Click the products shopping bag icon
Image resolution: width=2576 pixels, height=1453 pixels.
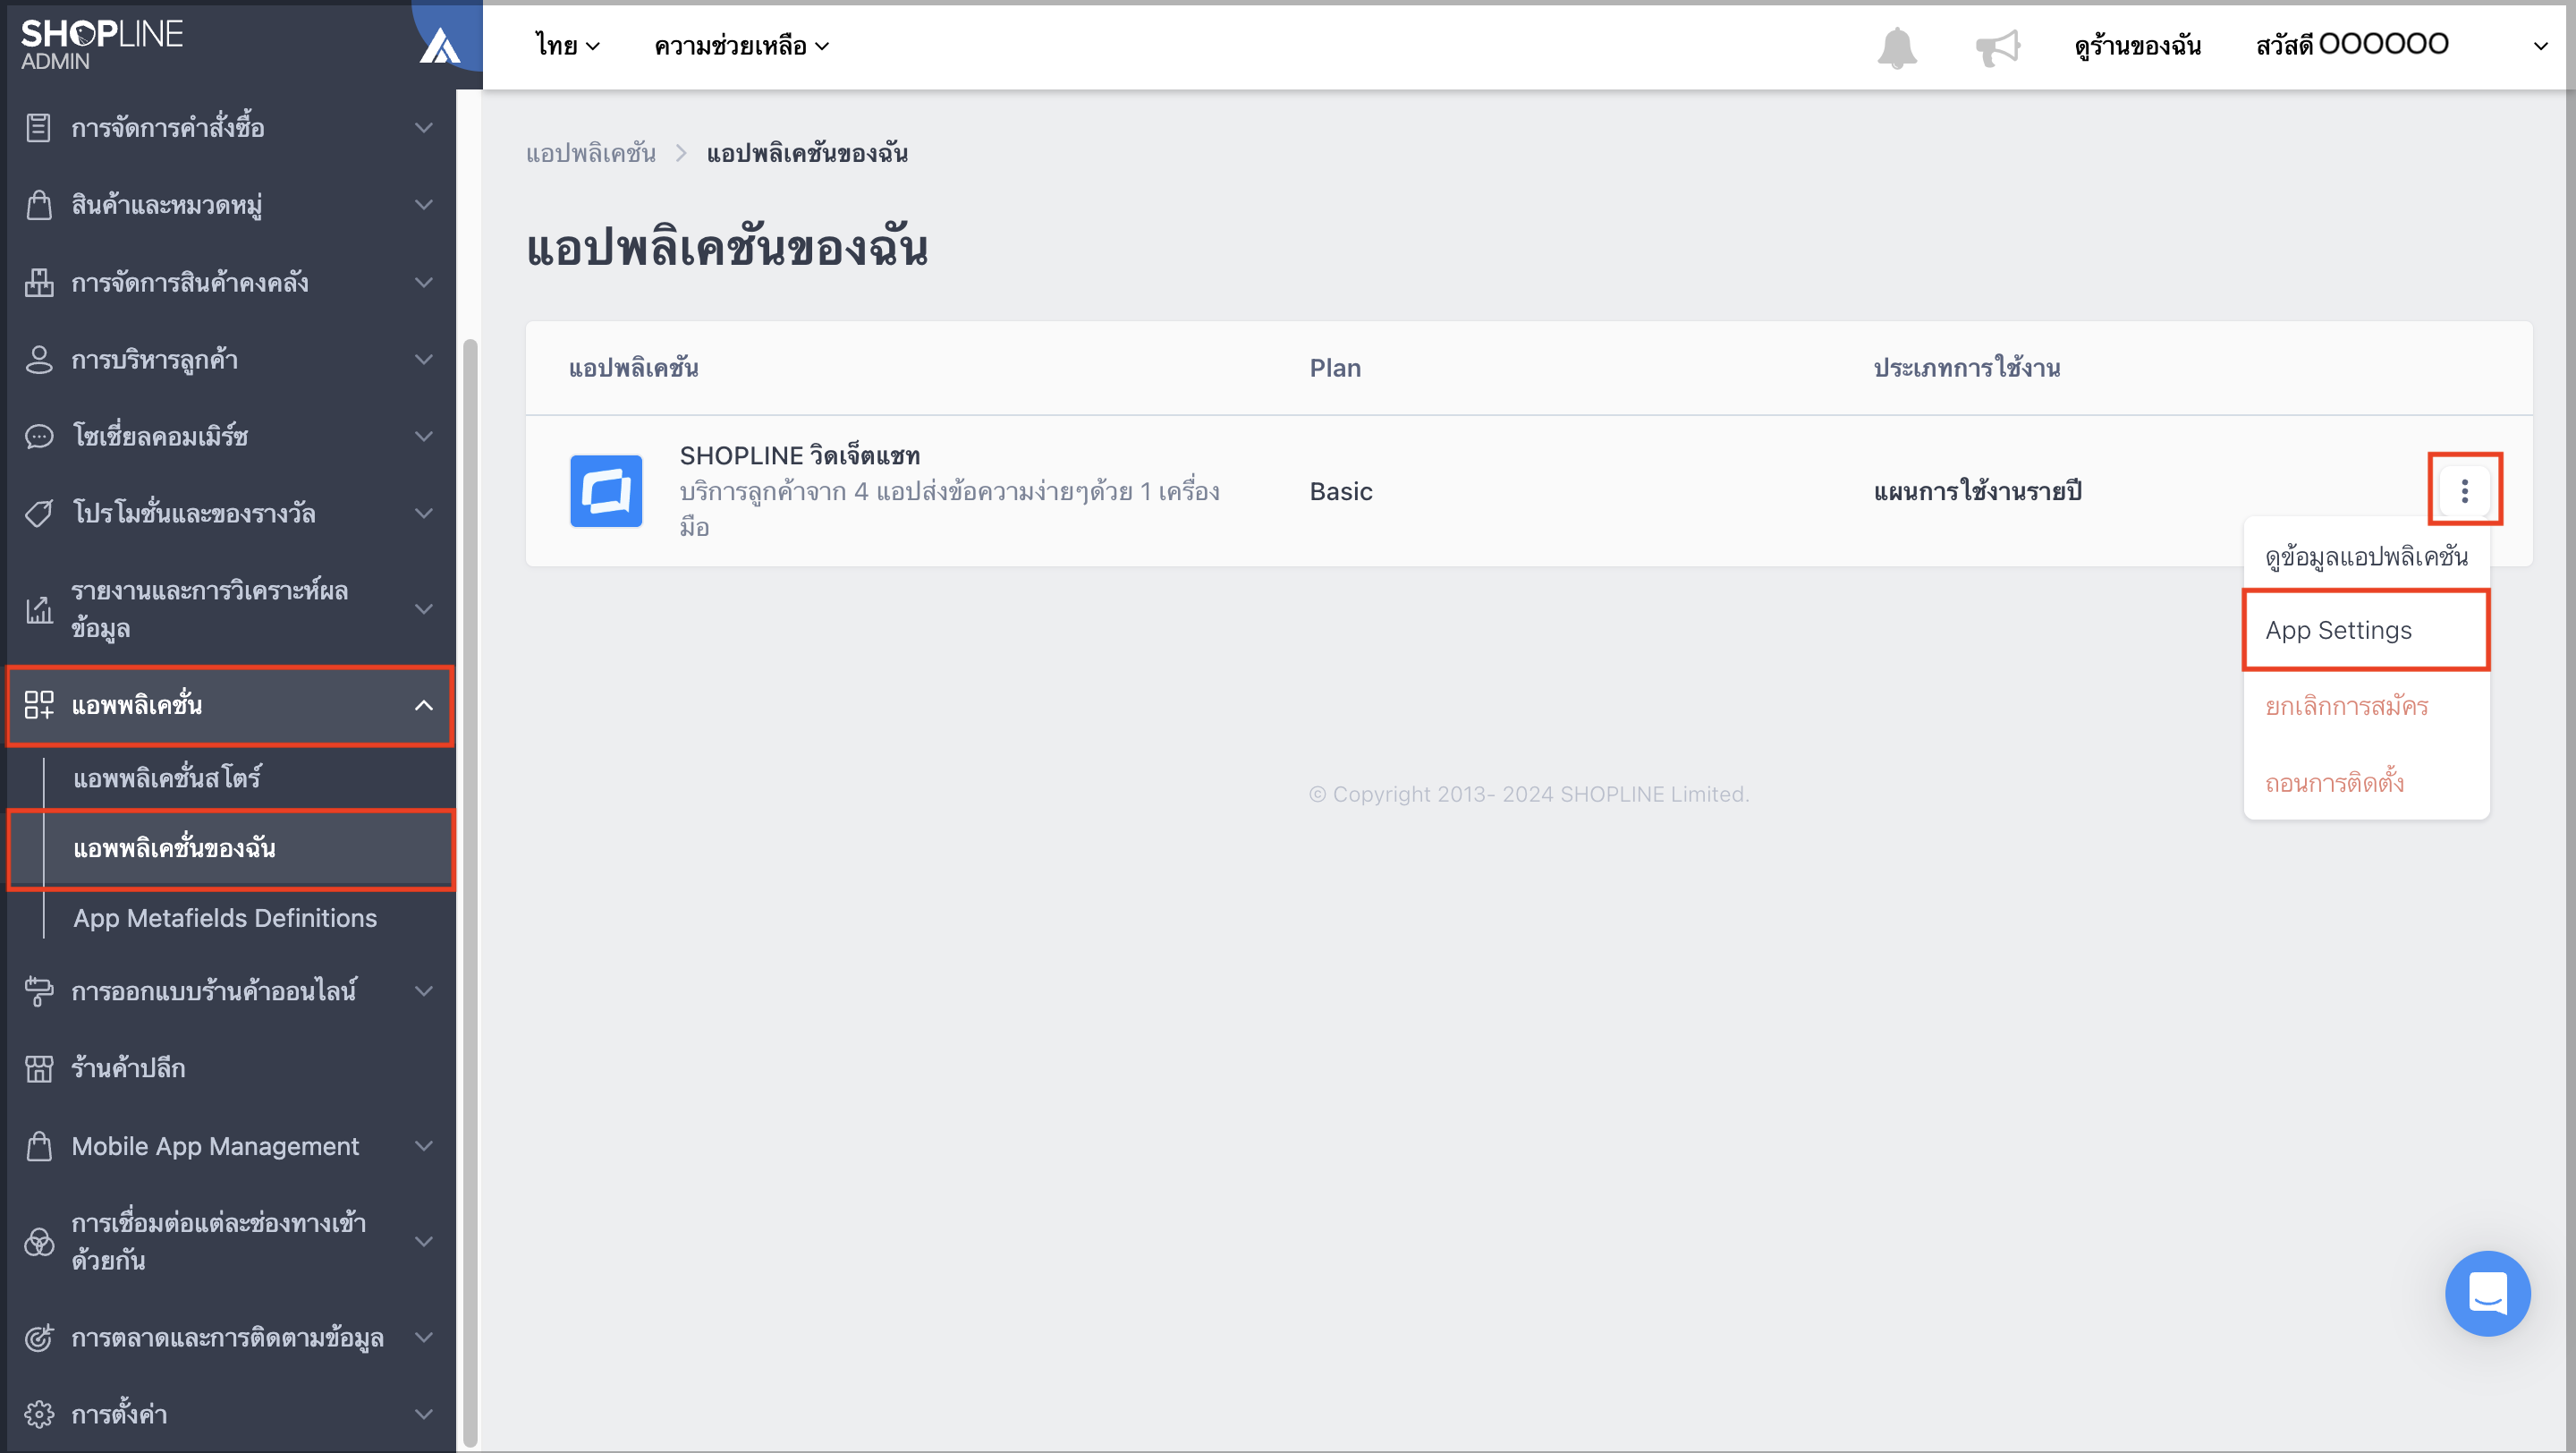[38, 205]
